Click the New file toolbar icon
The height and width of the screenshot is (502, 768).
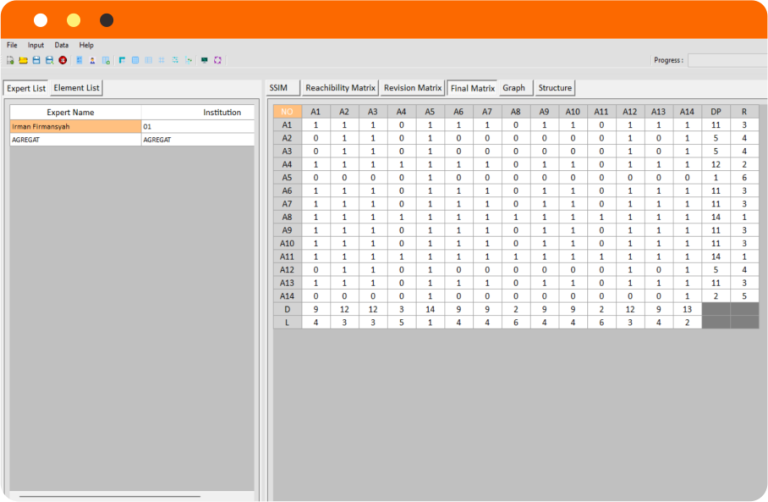pos(10,60)
